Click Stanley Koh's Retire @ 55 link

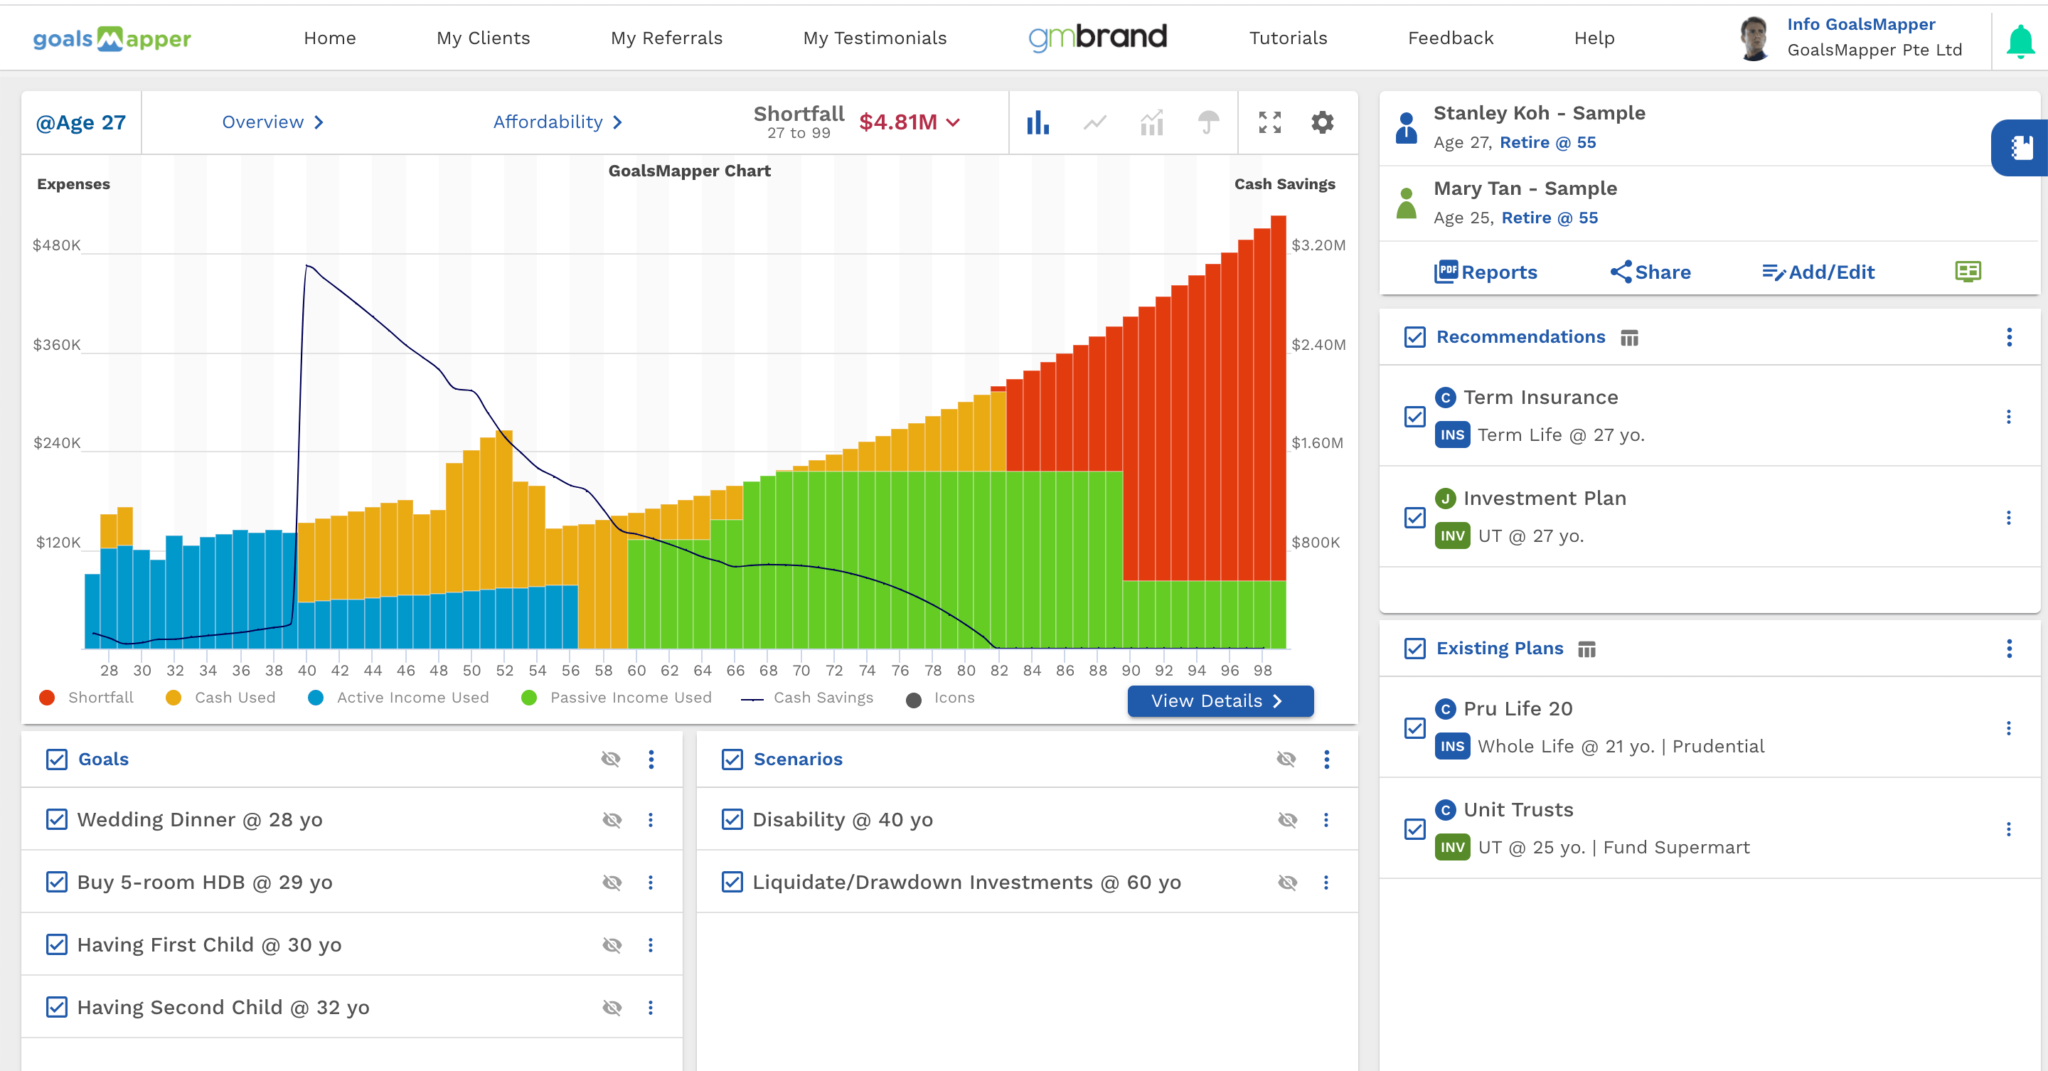pyautogui.click(x=1547, y=142)
